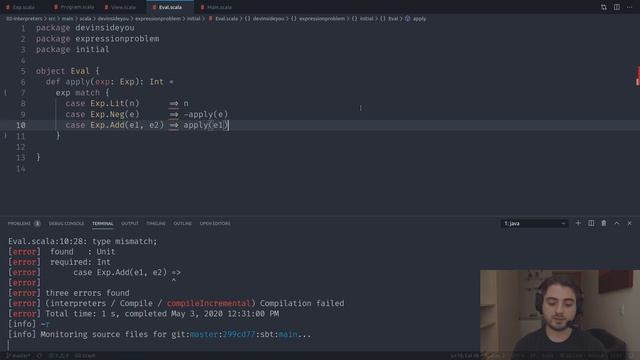
Task: Click the Problems error count badge
Action: pyautogui.click(x=37, y=223)
